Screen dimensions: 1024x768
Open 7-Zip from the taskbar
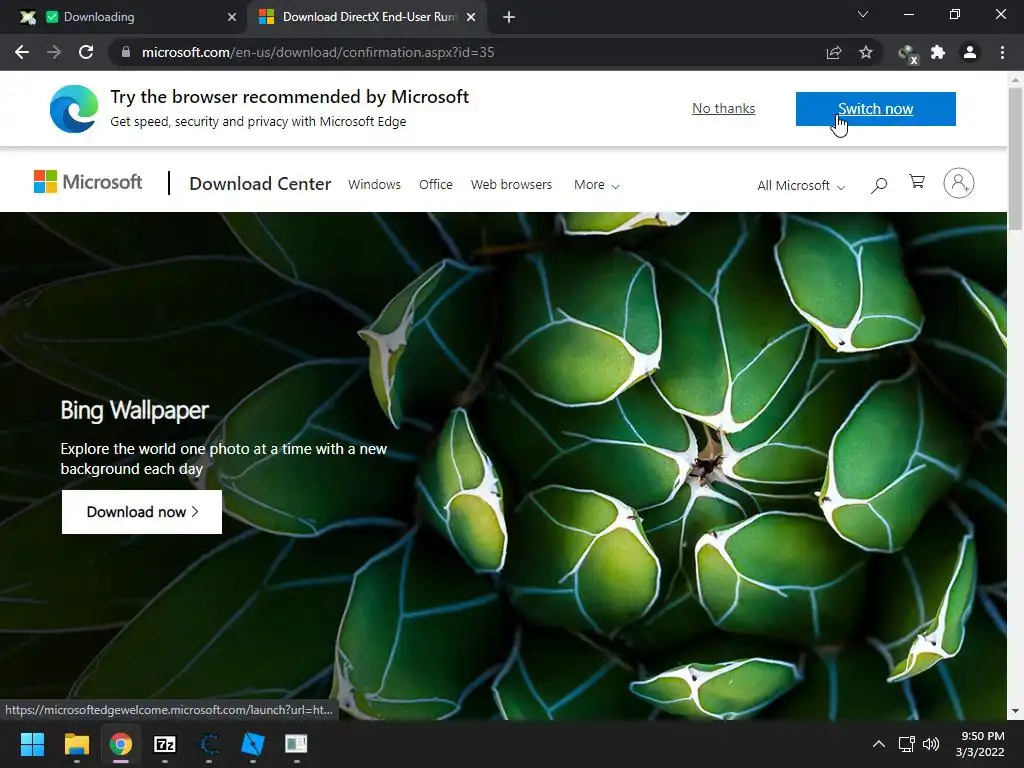tap(165, 744)
